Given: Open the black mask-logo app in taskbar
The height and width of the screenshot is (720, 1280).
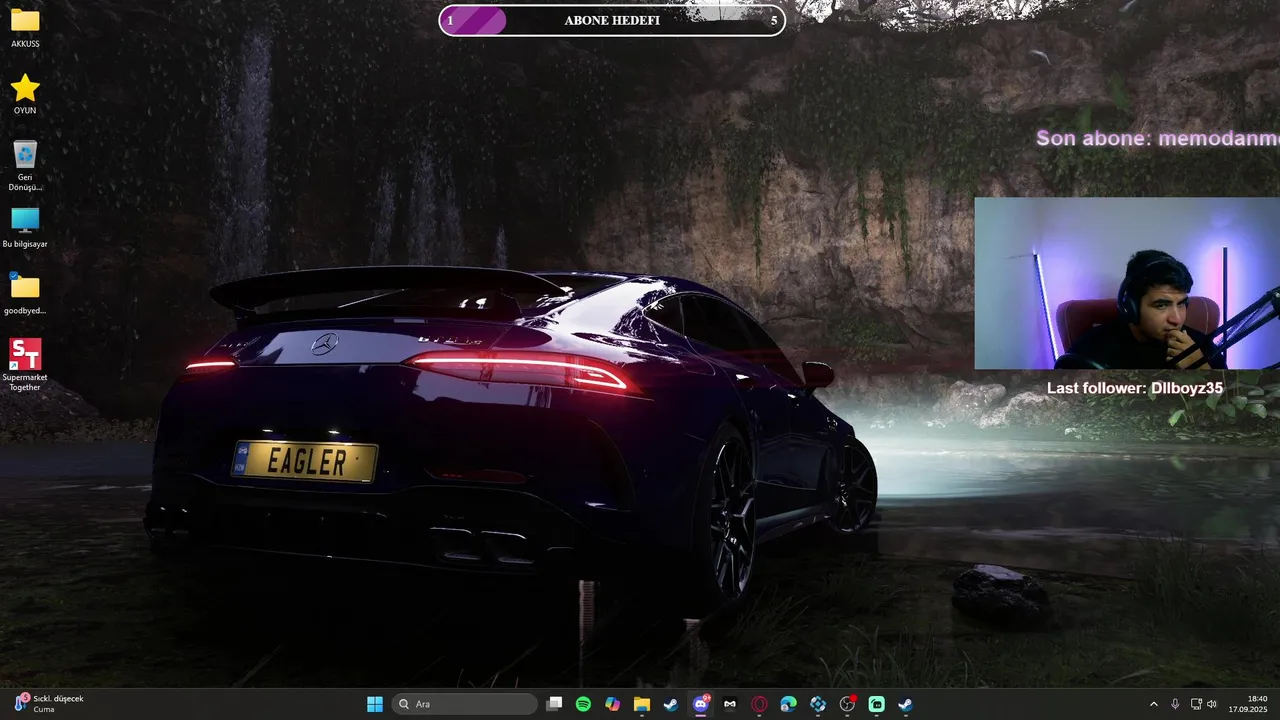Looking at the screenshot, I should 730,704.
